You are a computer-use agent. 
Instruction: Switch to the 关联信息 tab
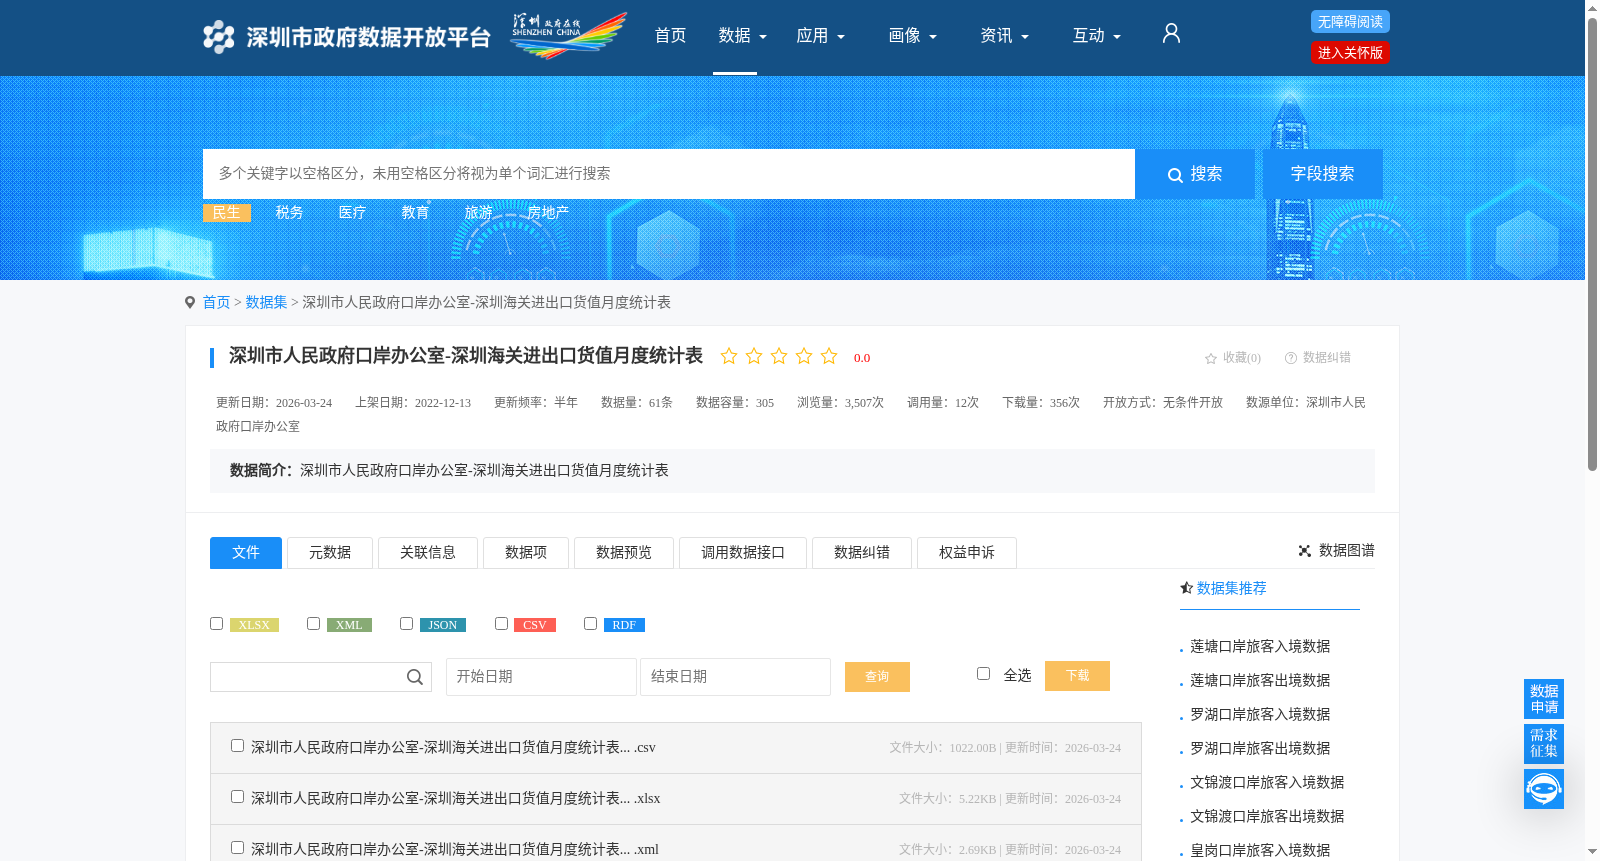click(x=428, y=553)
